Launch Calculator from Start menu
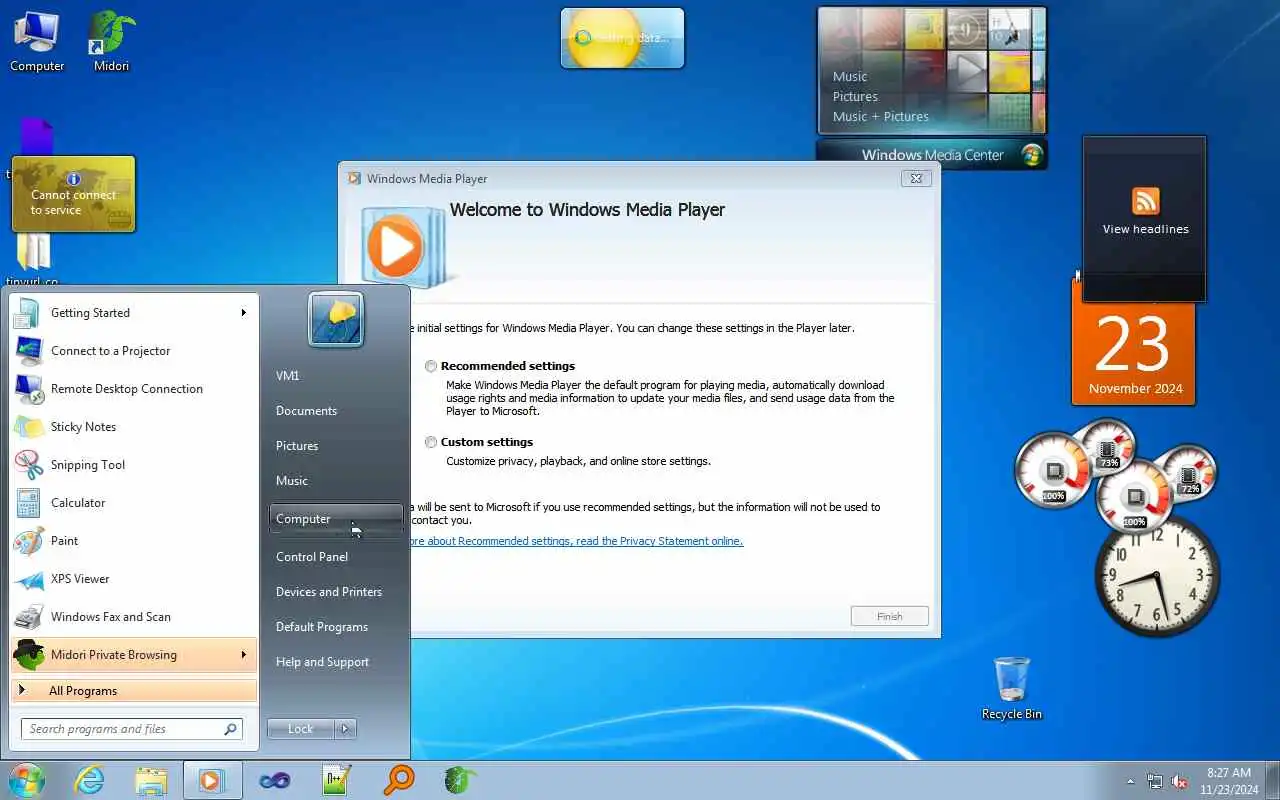The height and width of the screenshot is (800, 1280). pos(133,503)
